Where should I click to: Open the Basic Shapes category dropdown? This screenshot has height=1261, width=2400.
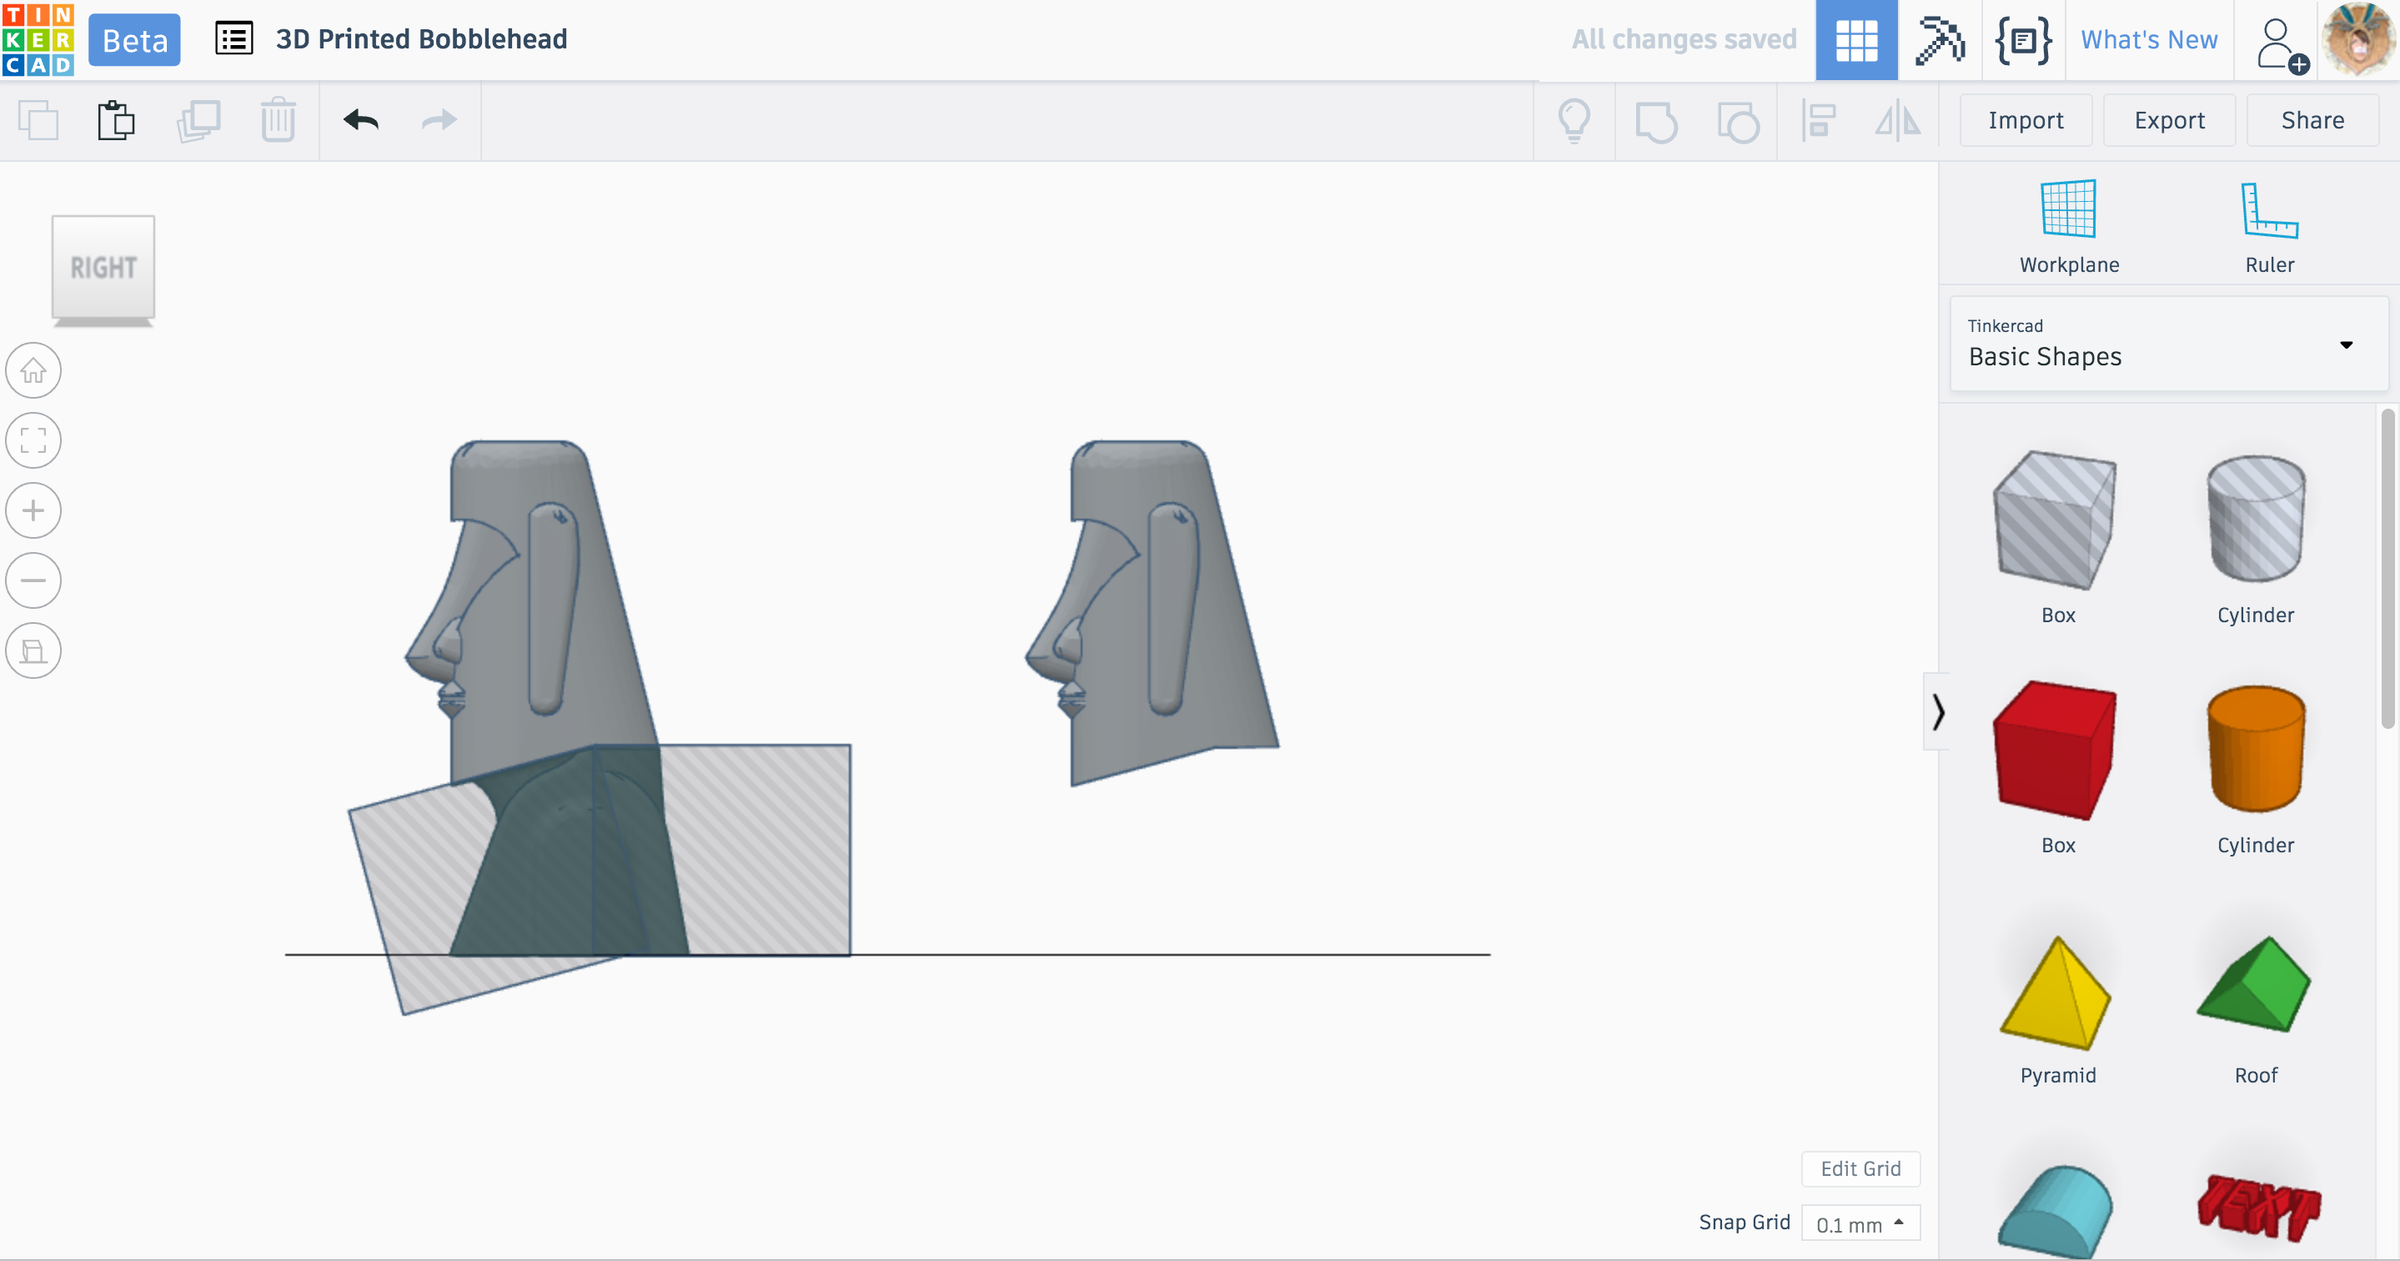[x=2168, y=344]
